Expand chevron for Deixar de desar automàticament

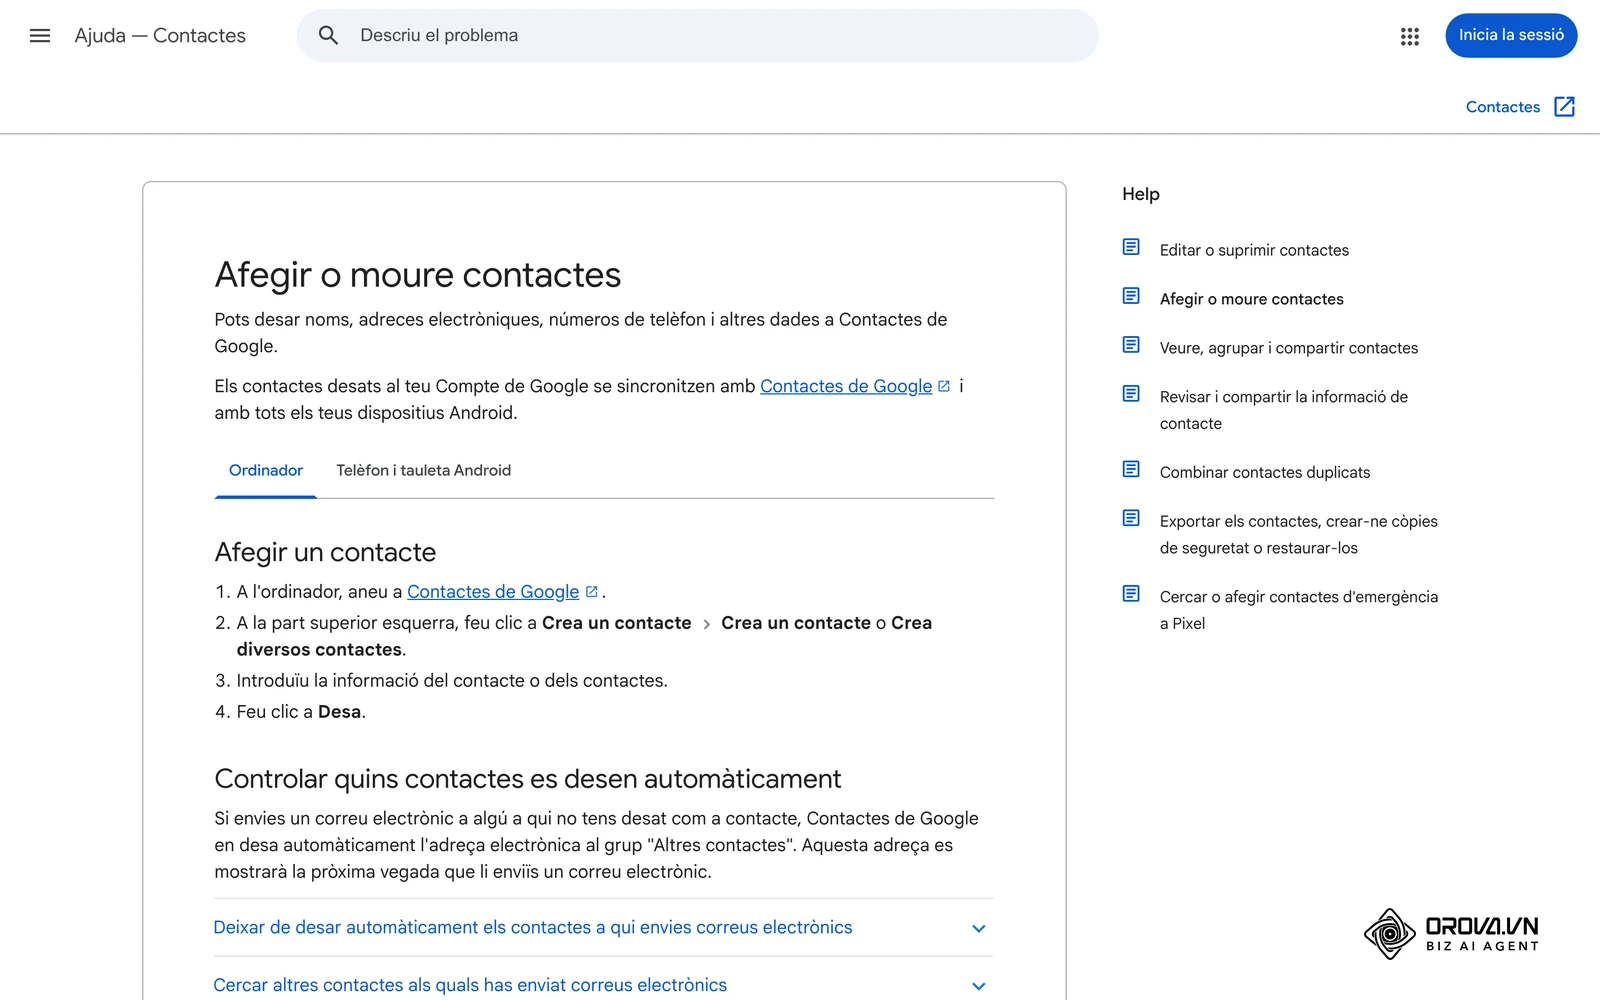pyautogui.click(x=979, y=928)
